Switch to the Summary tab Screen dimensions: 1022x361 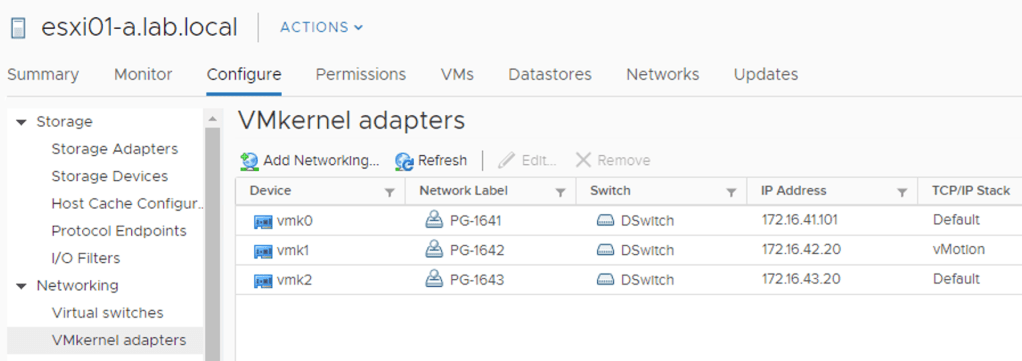coord(43,74)
